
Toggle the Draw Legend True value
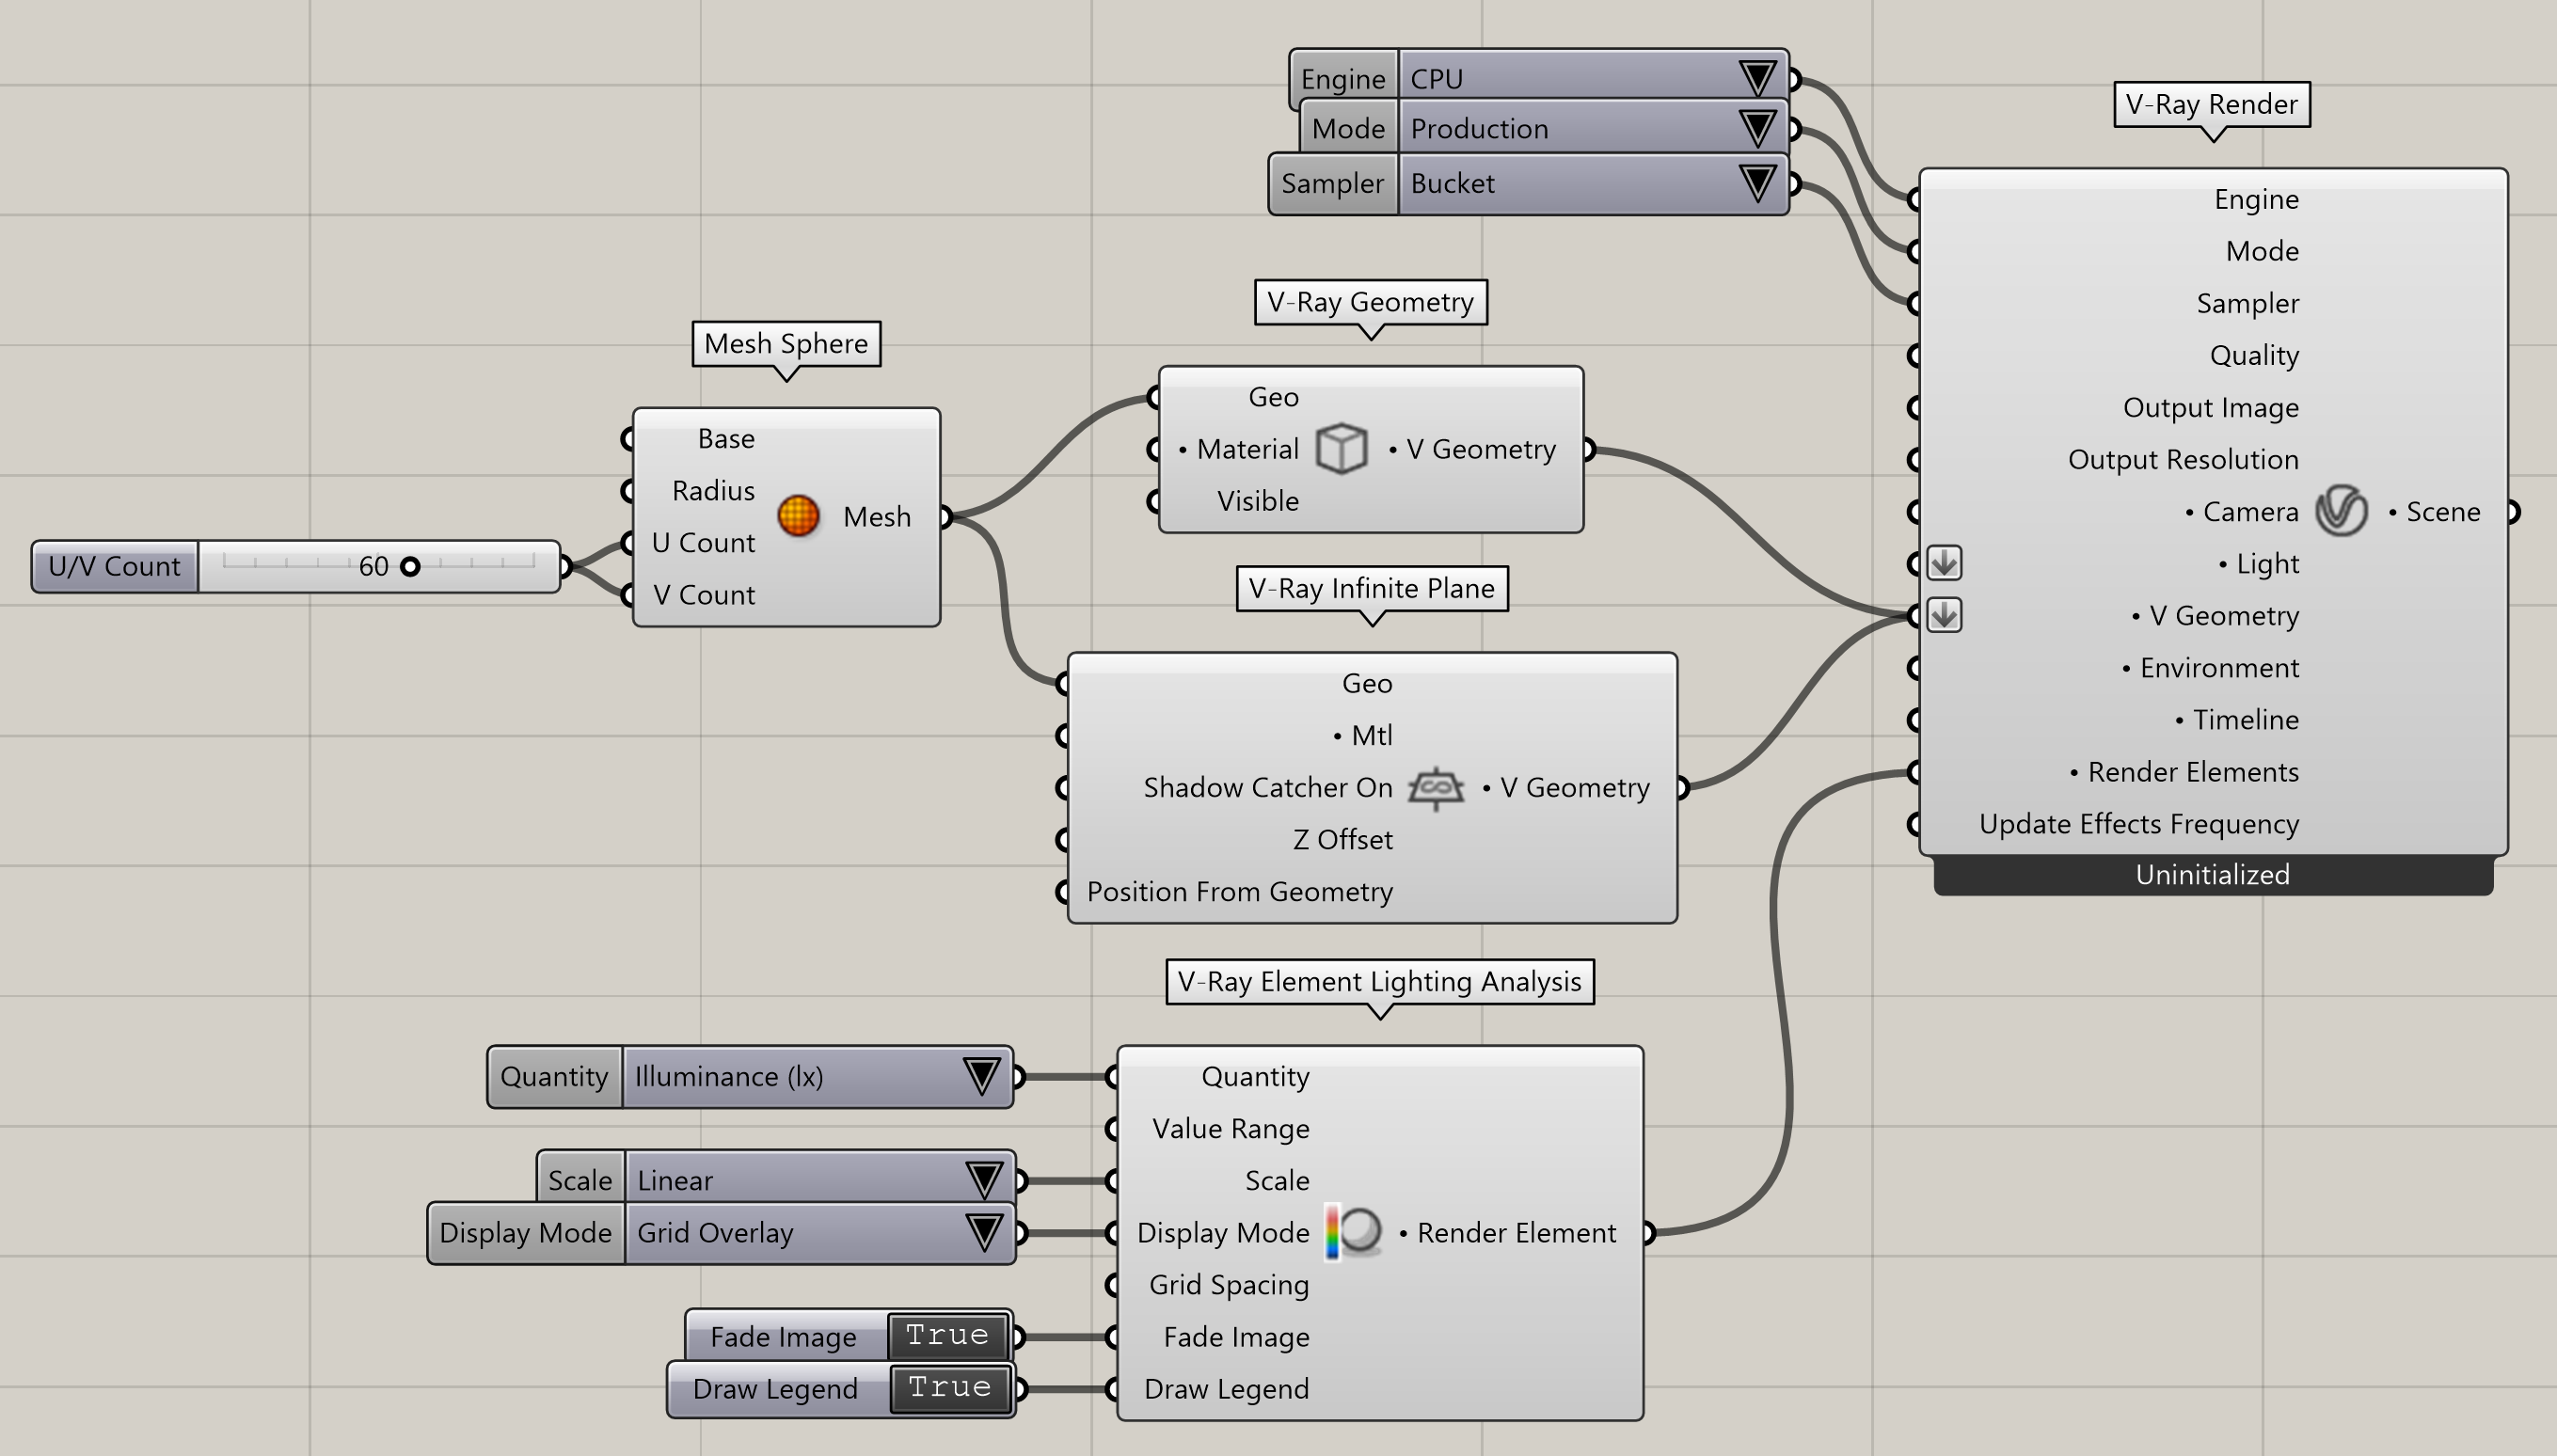949,1388
